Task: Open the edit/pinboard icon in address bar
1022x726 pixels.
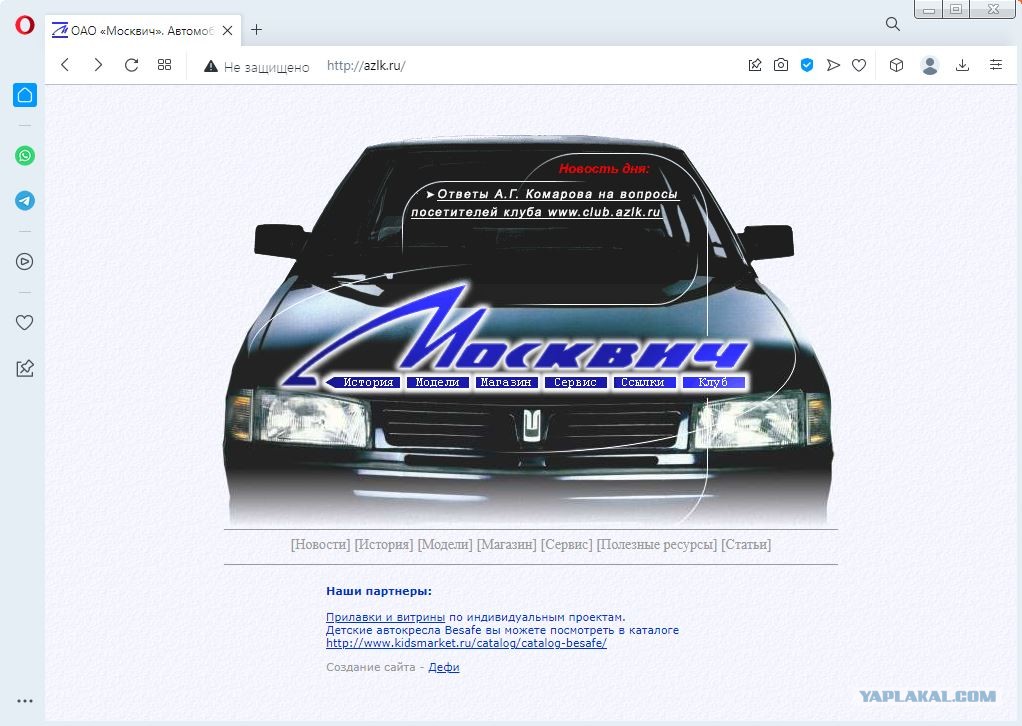Action: tap(755, 65)
